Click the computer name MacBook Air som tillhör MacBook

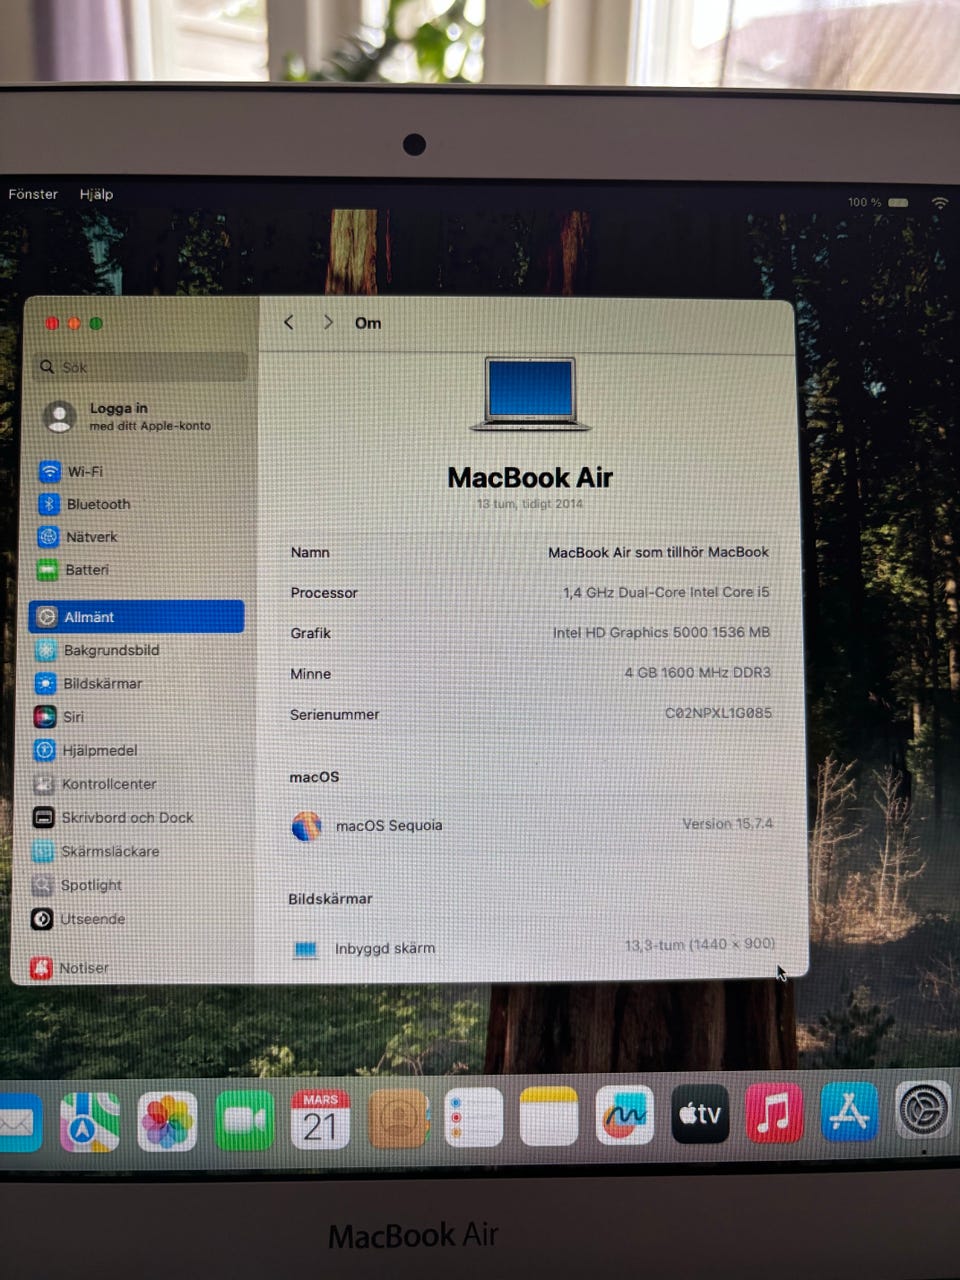[x=658, y=552]
